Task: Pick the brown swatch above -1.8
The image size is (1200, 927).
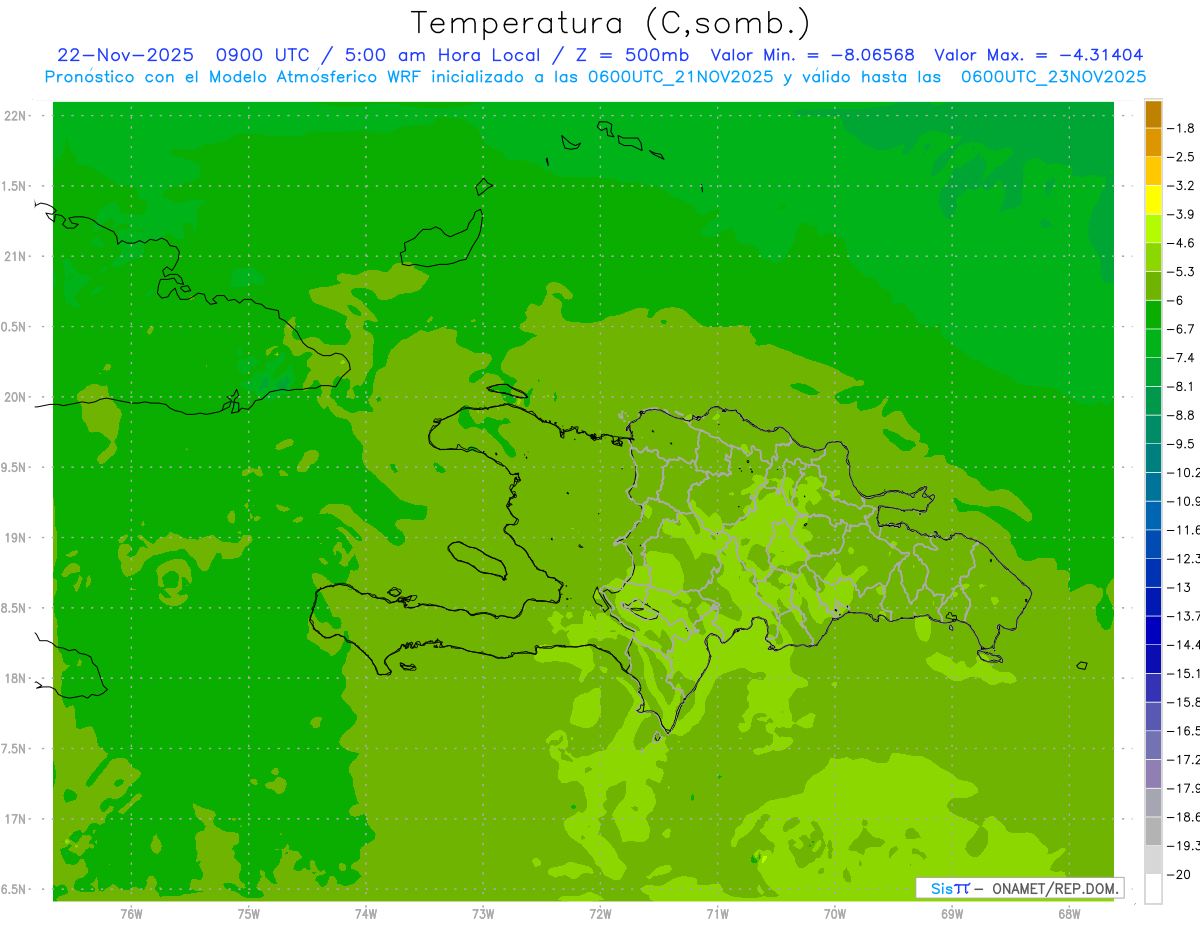Action: tap(1153, 114)
